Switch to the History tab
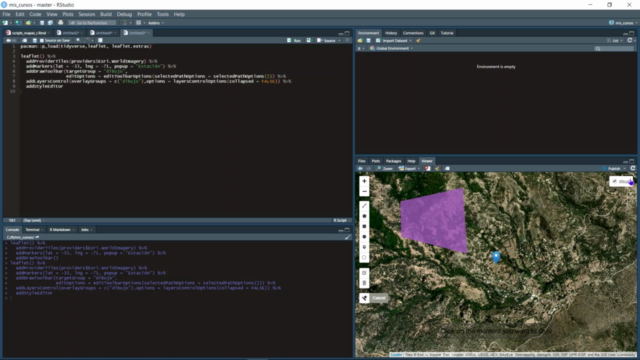Image resolution: width=640 pixels, height=360 pixels. click(391, 33)
